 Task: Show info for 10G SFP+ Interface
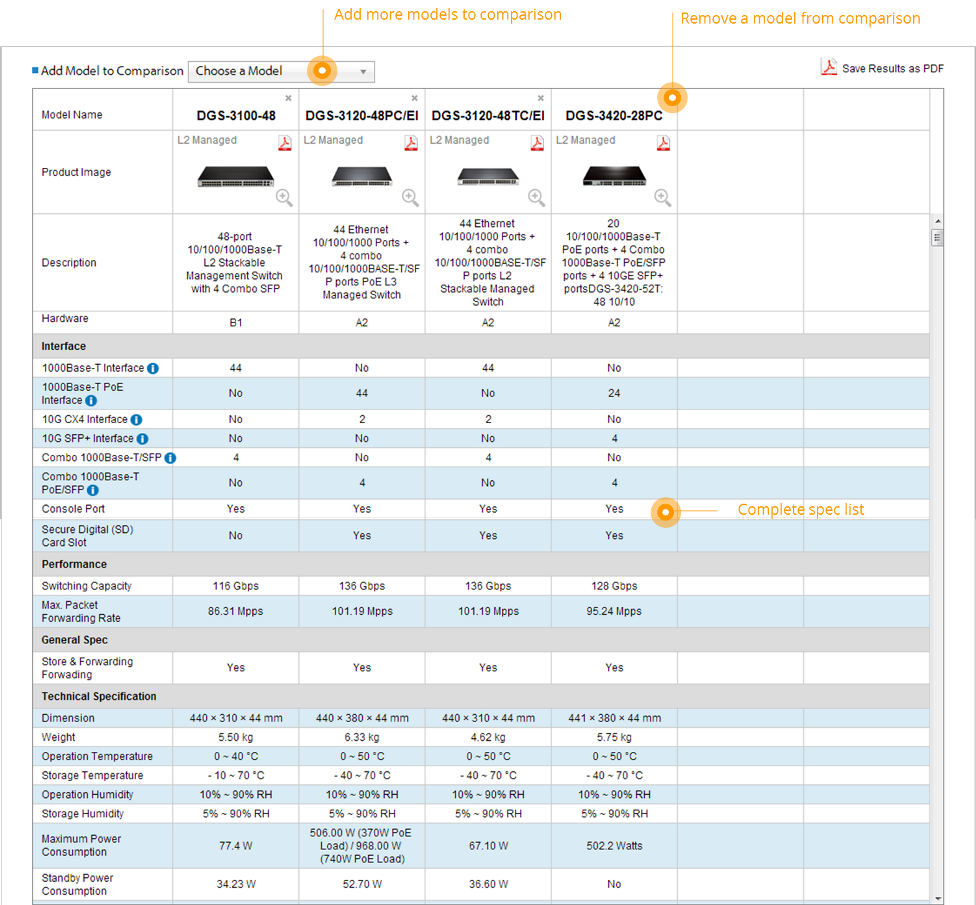(143, 439)
